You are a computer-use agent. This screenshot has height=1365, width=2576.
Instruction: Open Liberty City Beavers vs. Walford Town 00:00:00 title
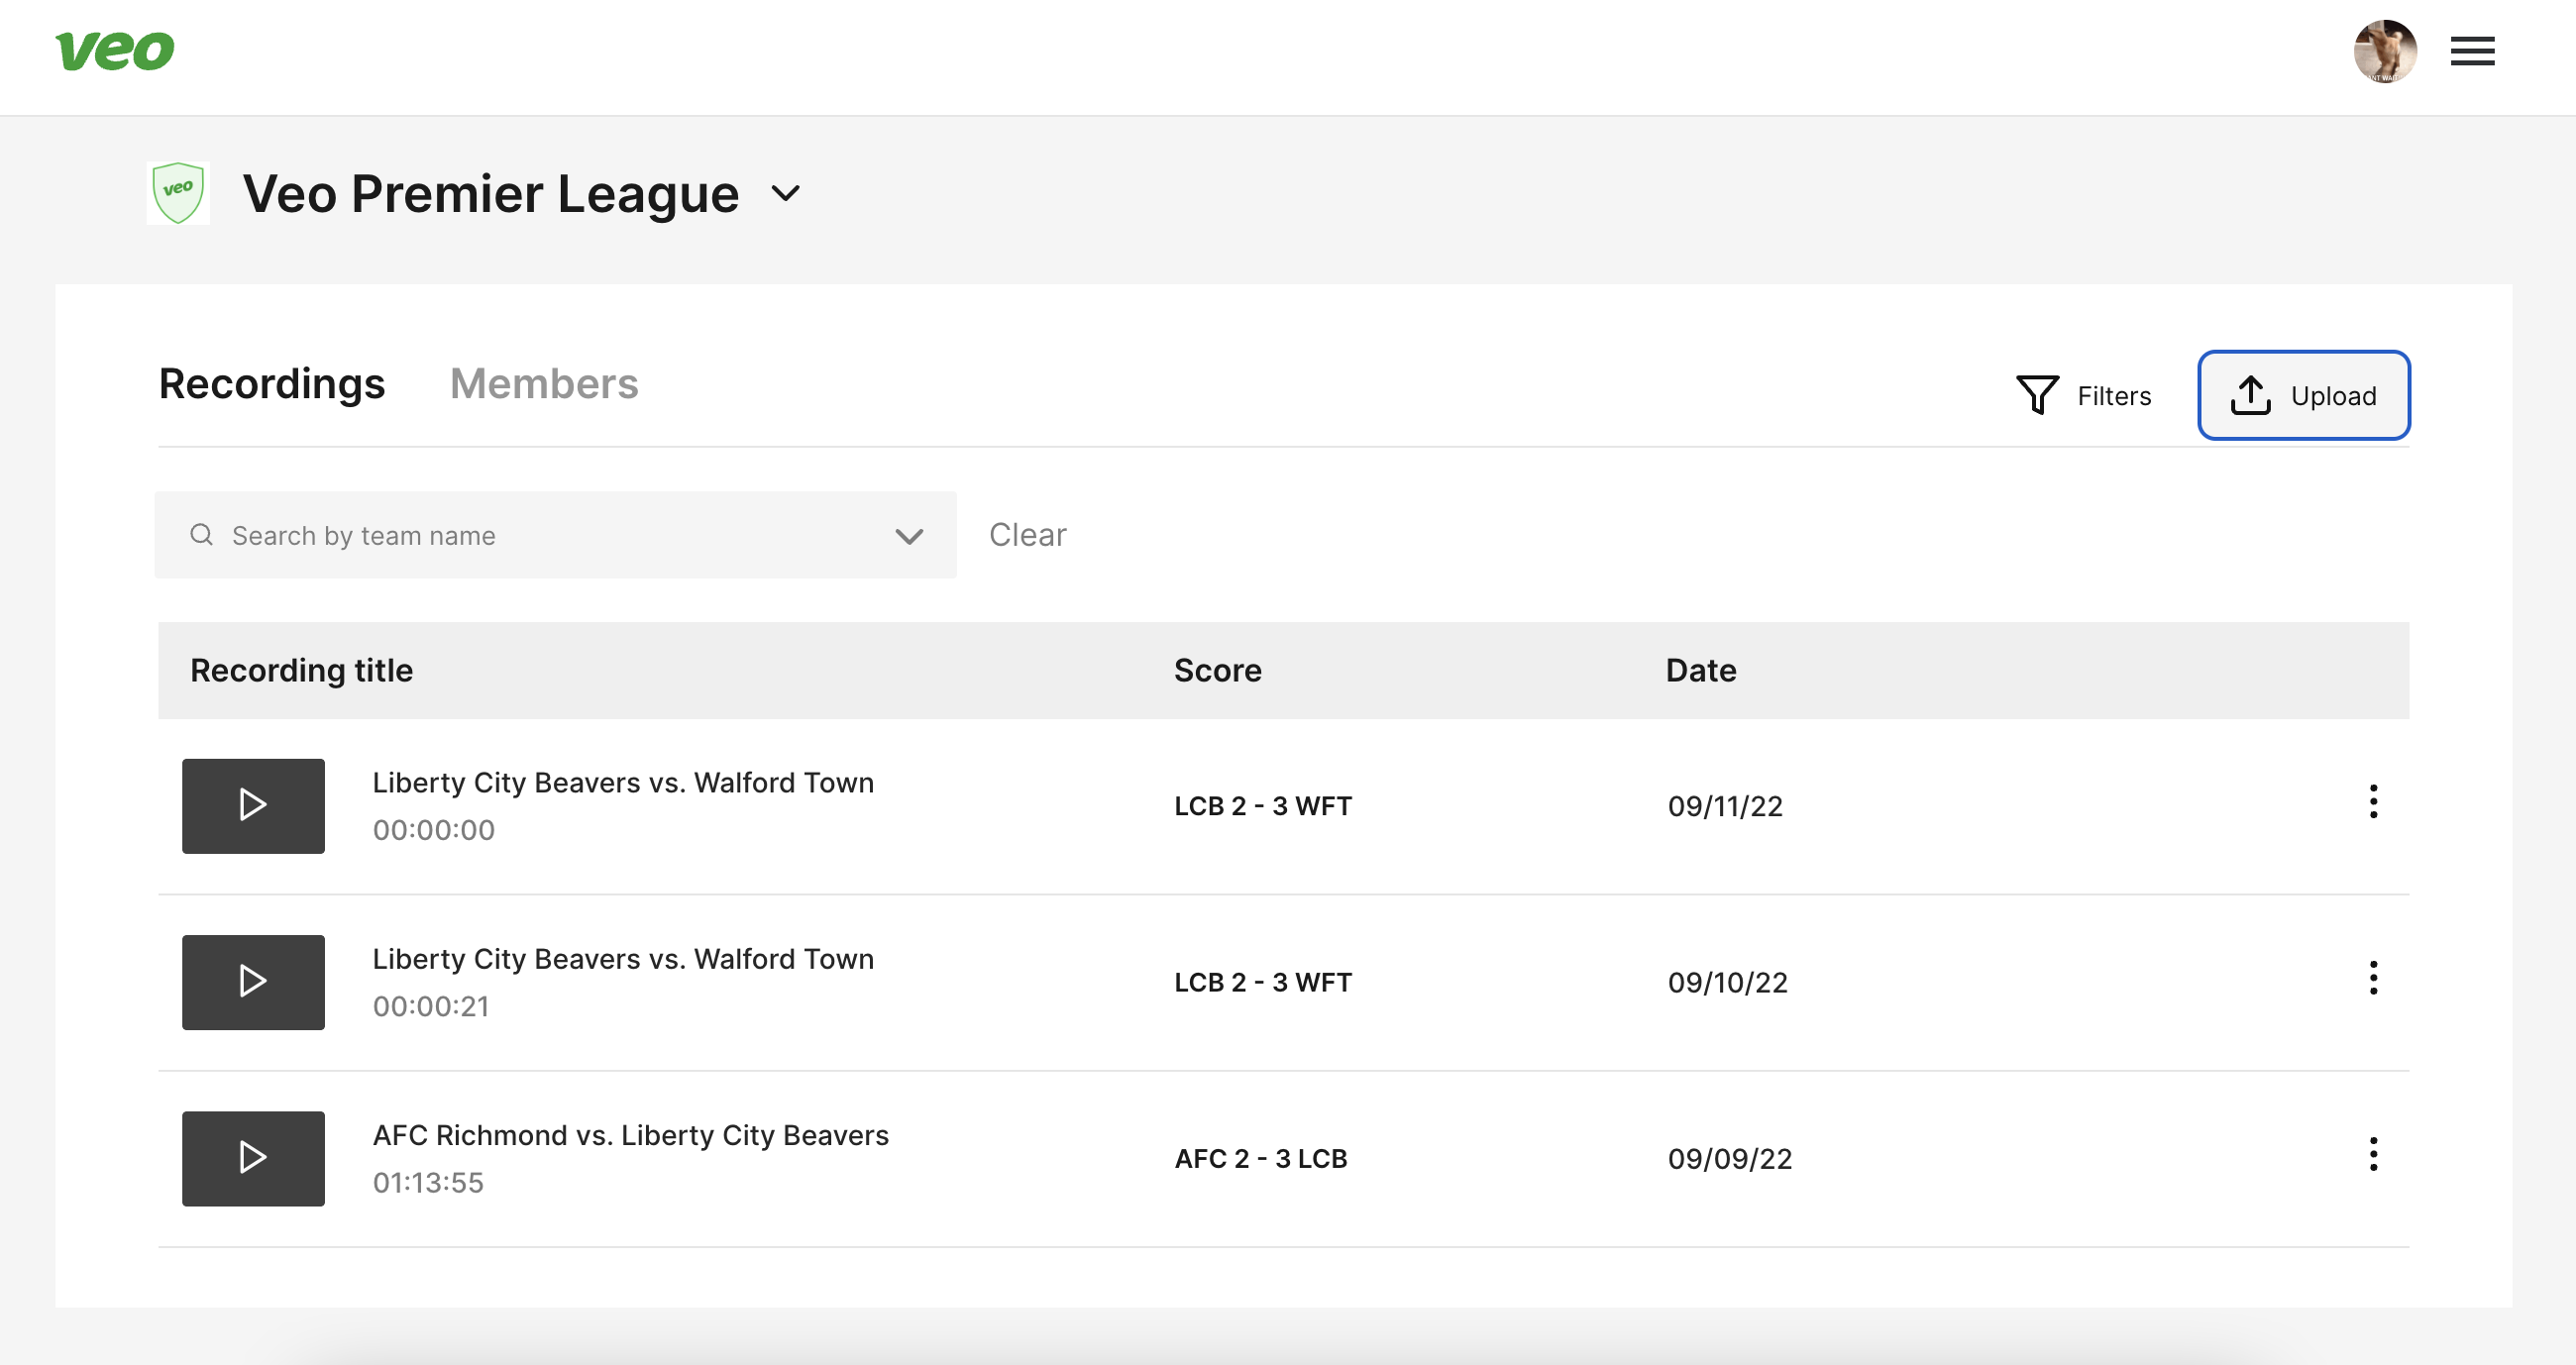(623, 783)
